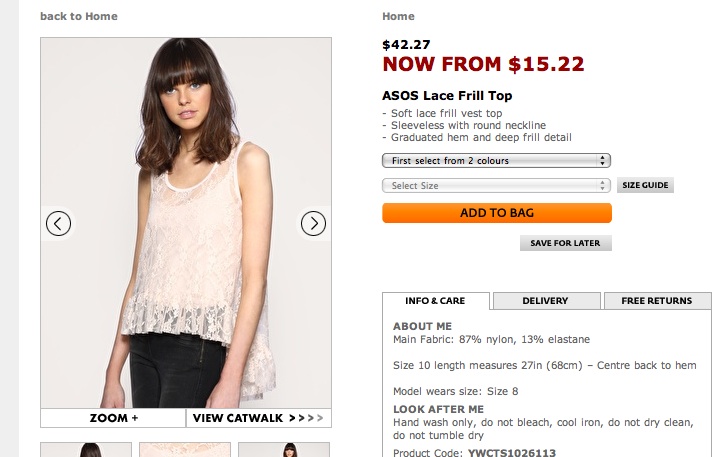Go back to Home link
Viewport: 721px width, 457px height.
click(x=79, y=16)
